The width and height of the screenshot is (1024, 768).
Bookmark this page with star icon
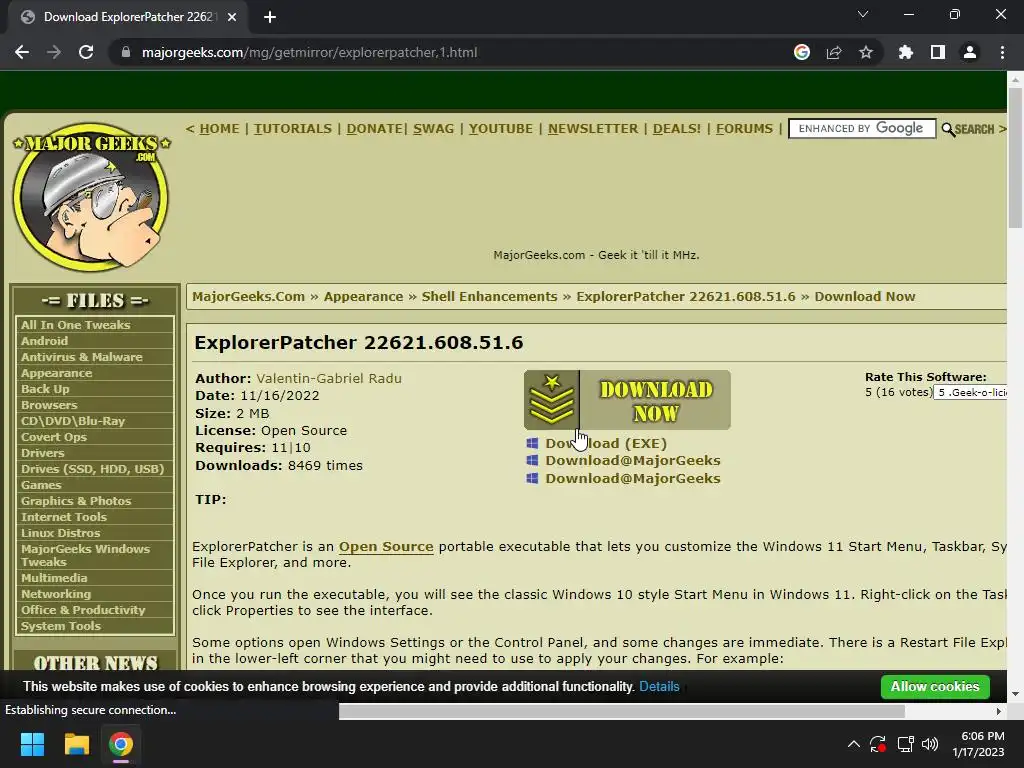(x=866, y=52)
